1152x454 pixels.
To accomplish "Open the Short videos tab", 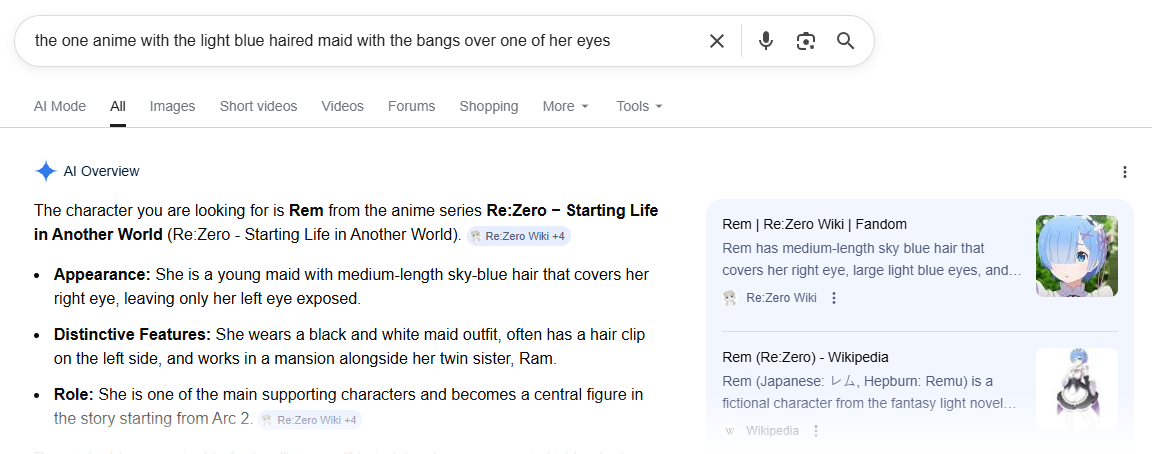I will pyautogui.click(x=259, y=107).
